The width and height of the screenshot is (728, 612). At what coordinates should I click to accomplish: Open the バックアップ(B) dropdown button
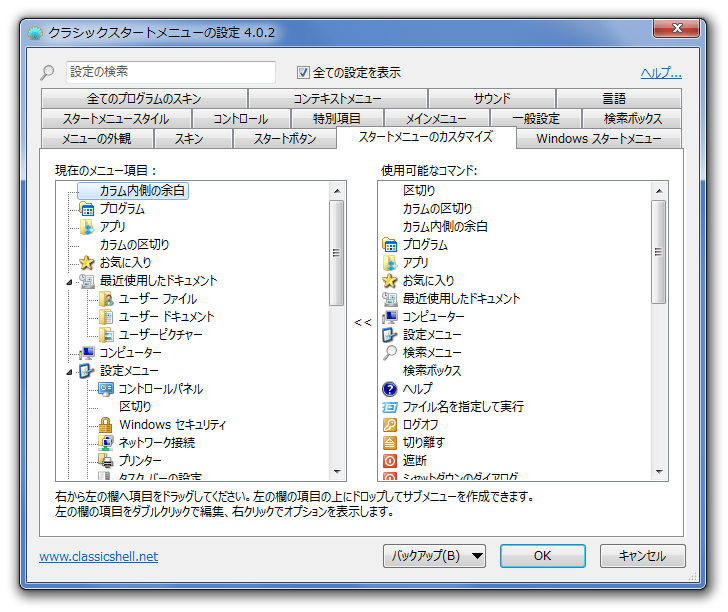[x=434, y=556]
